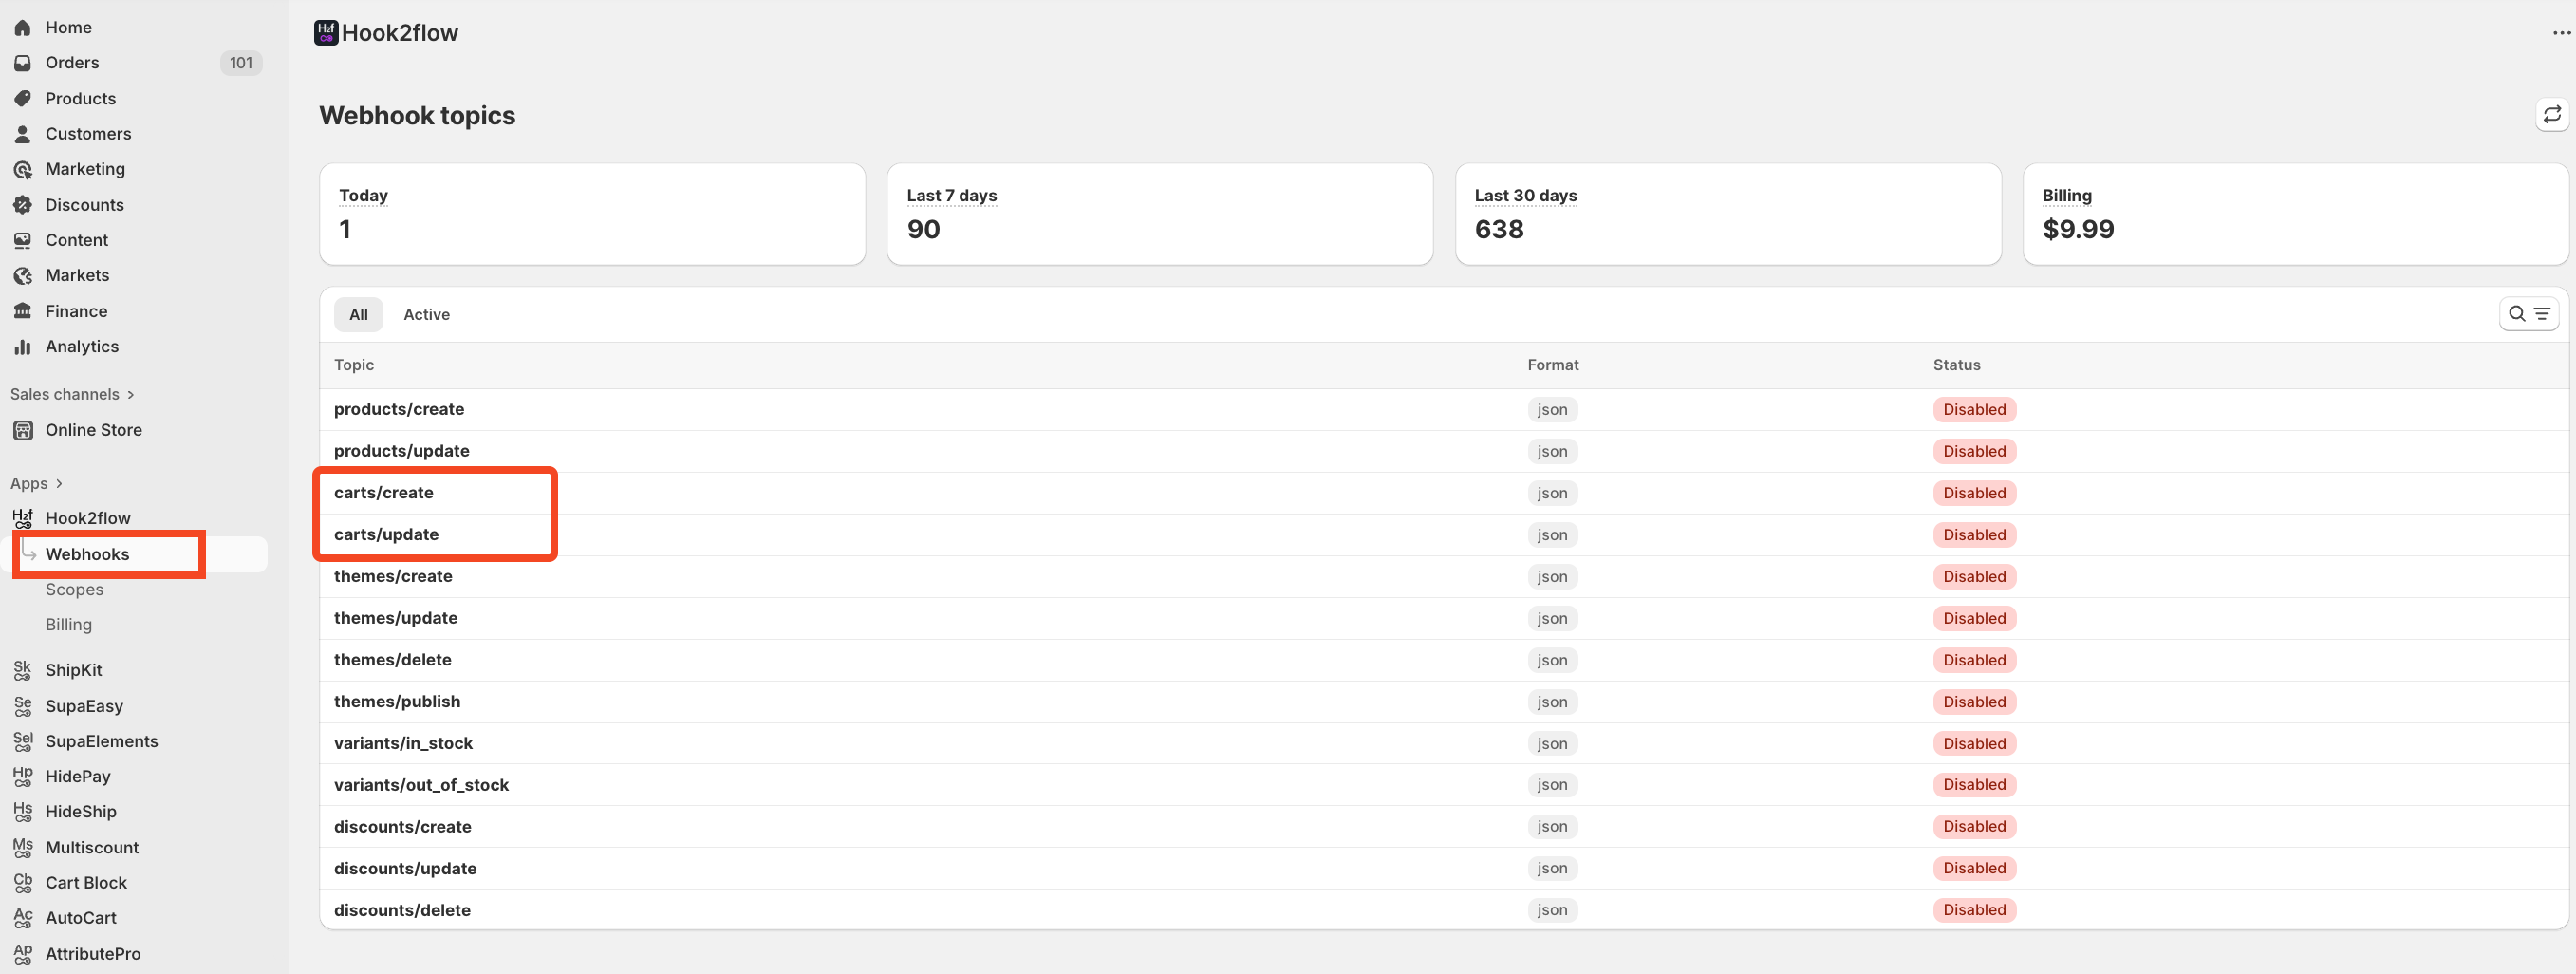
Task: Click the ShipKit app icon
Action: click(x=22, y=670)
